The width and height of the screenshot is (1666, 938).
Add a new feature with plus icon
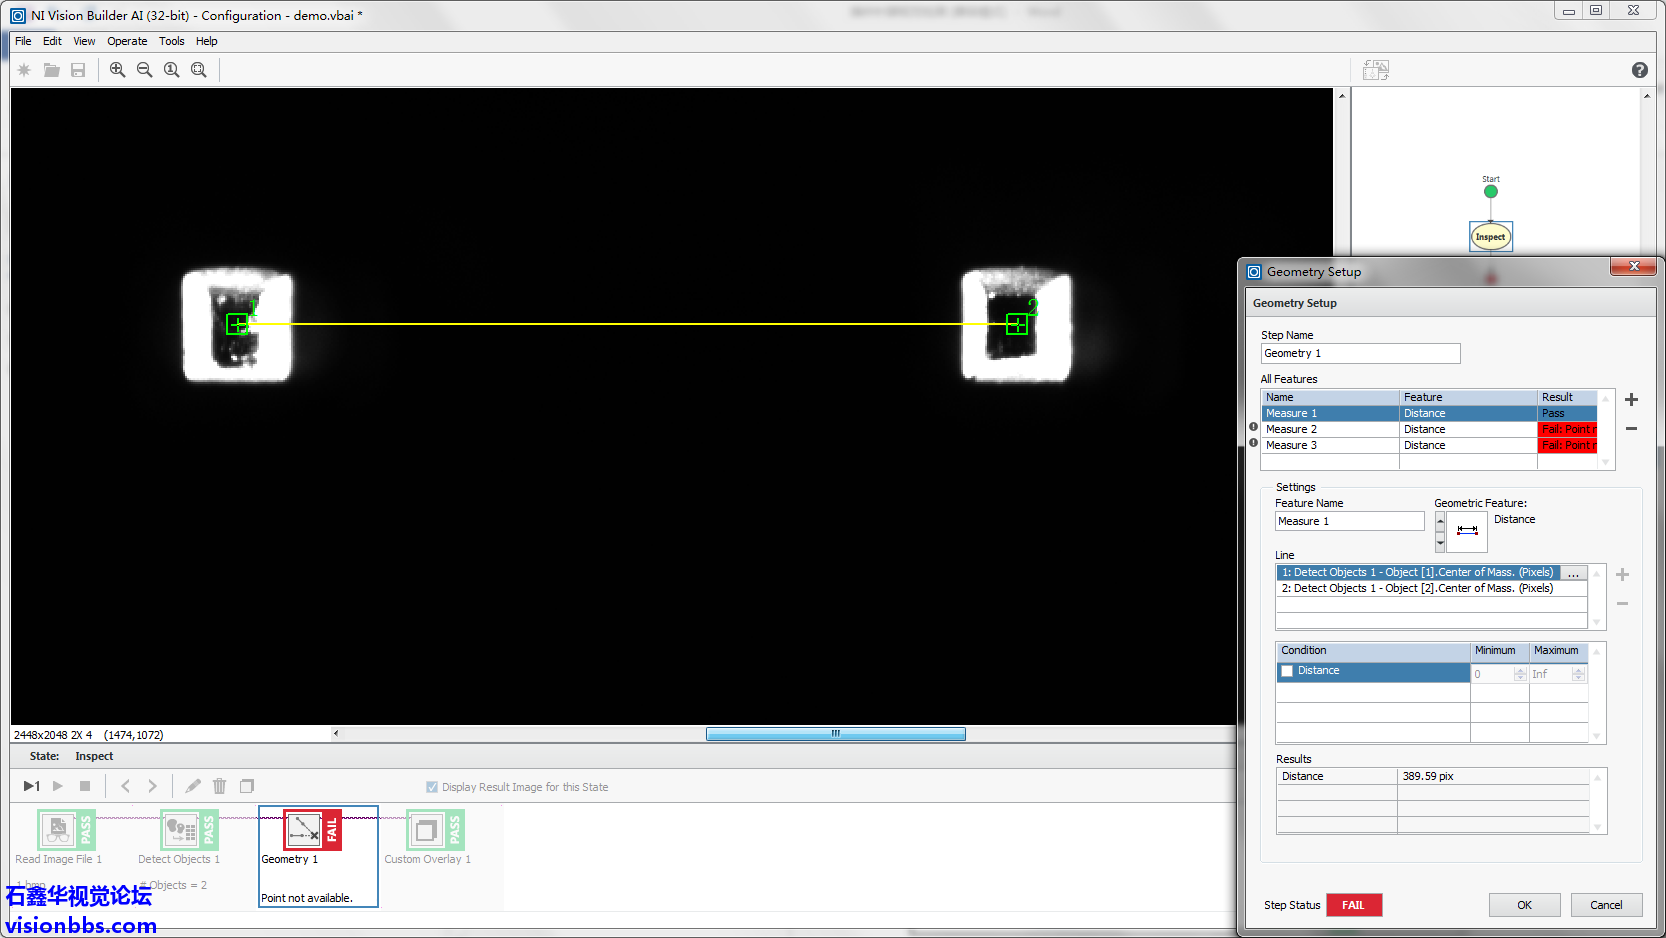tap(1631, 400)
